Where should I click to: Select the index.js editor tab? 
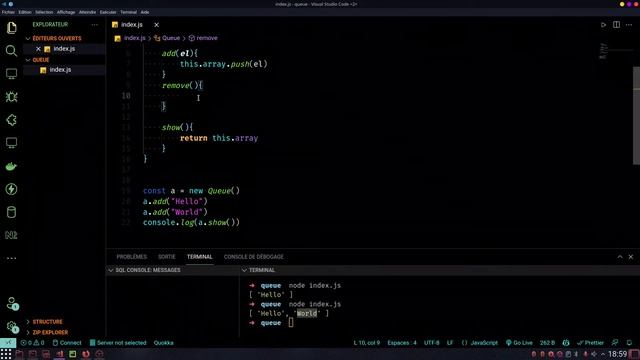(x=131, y=25)
